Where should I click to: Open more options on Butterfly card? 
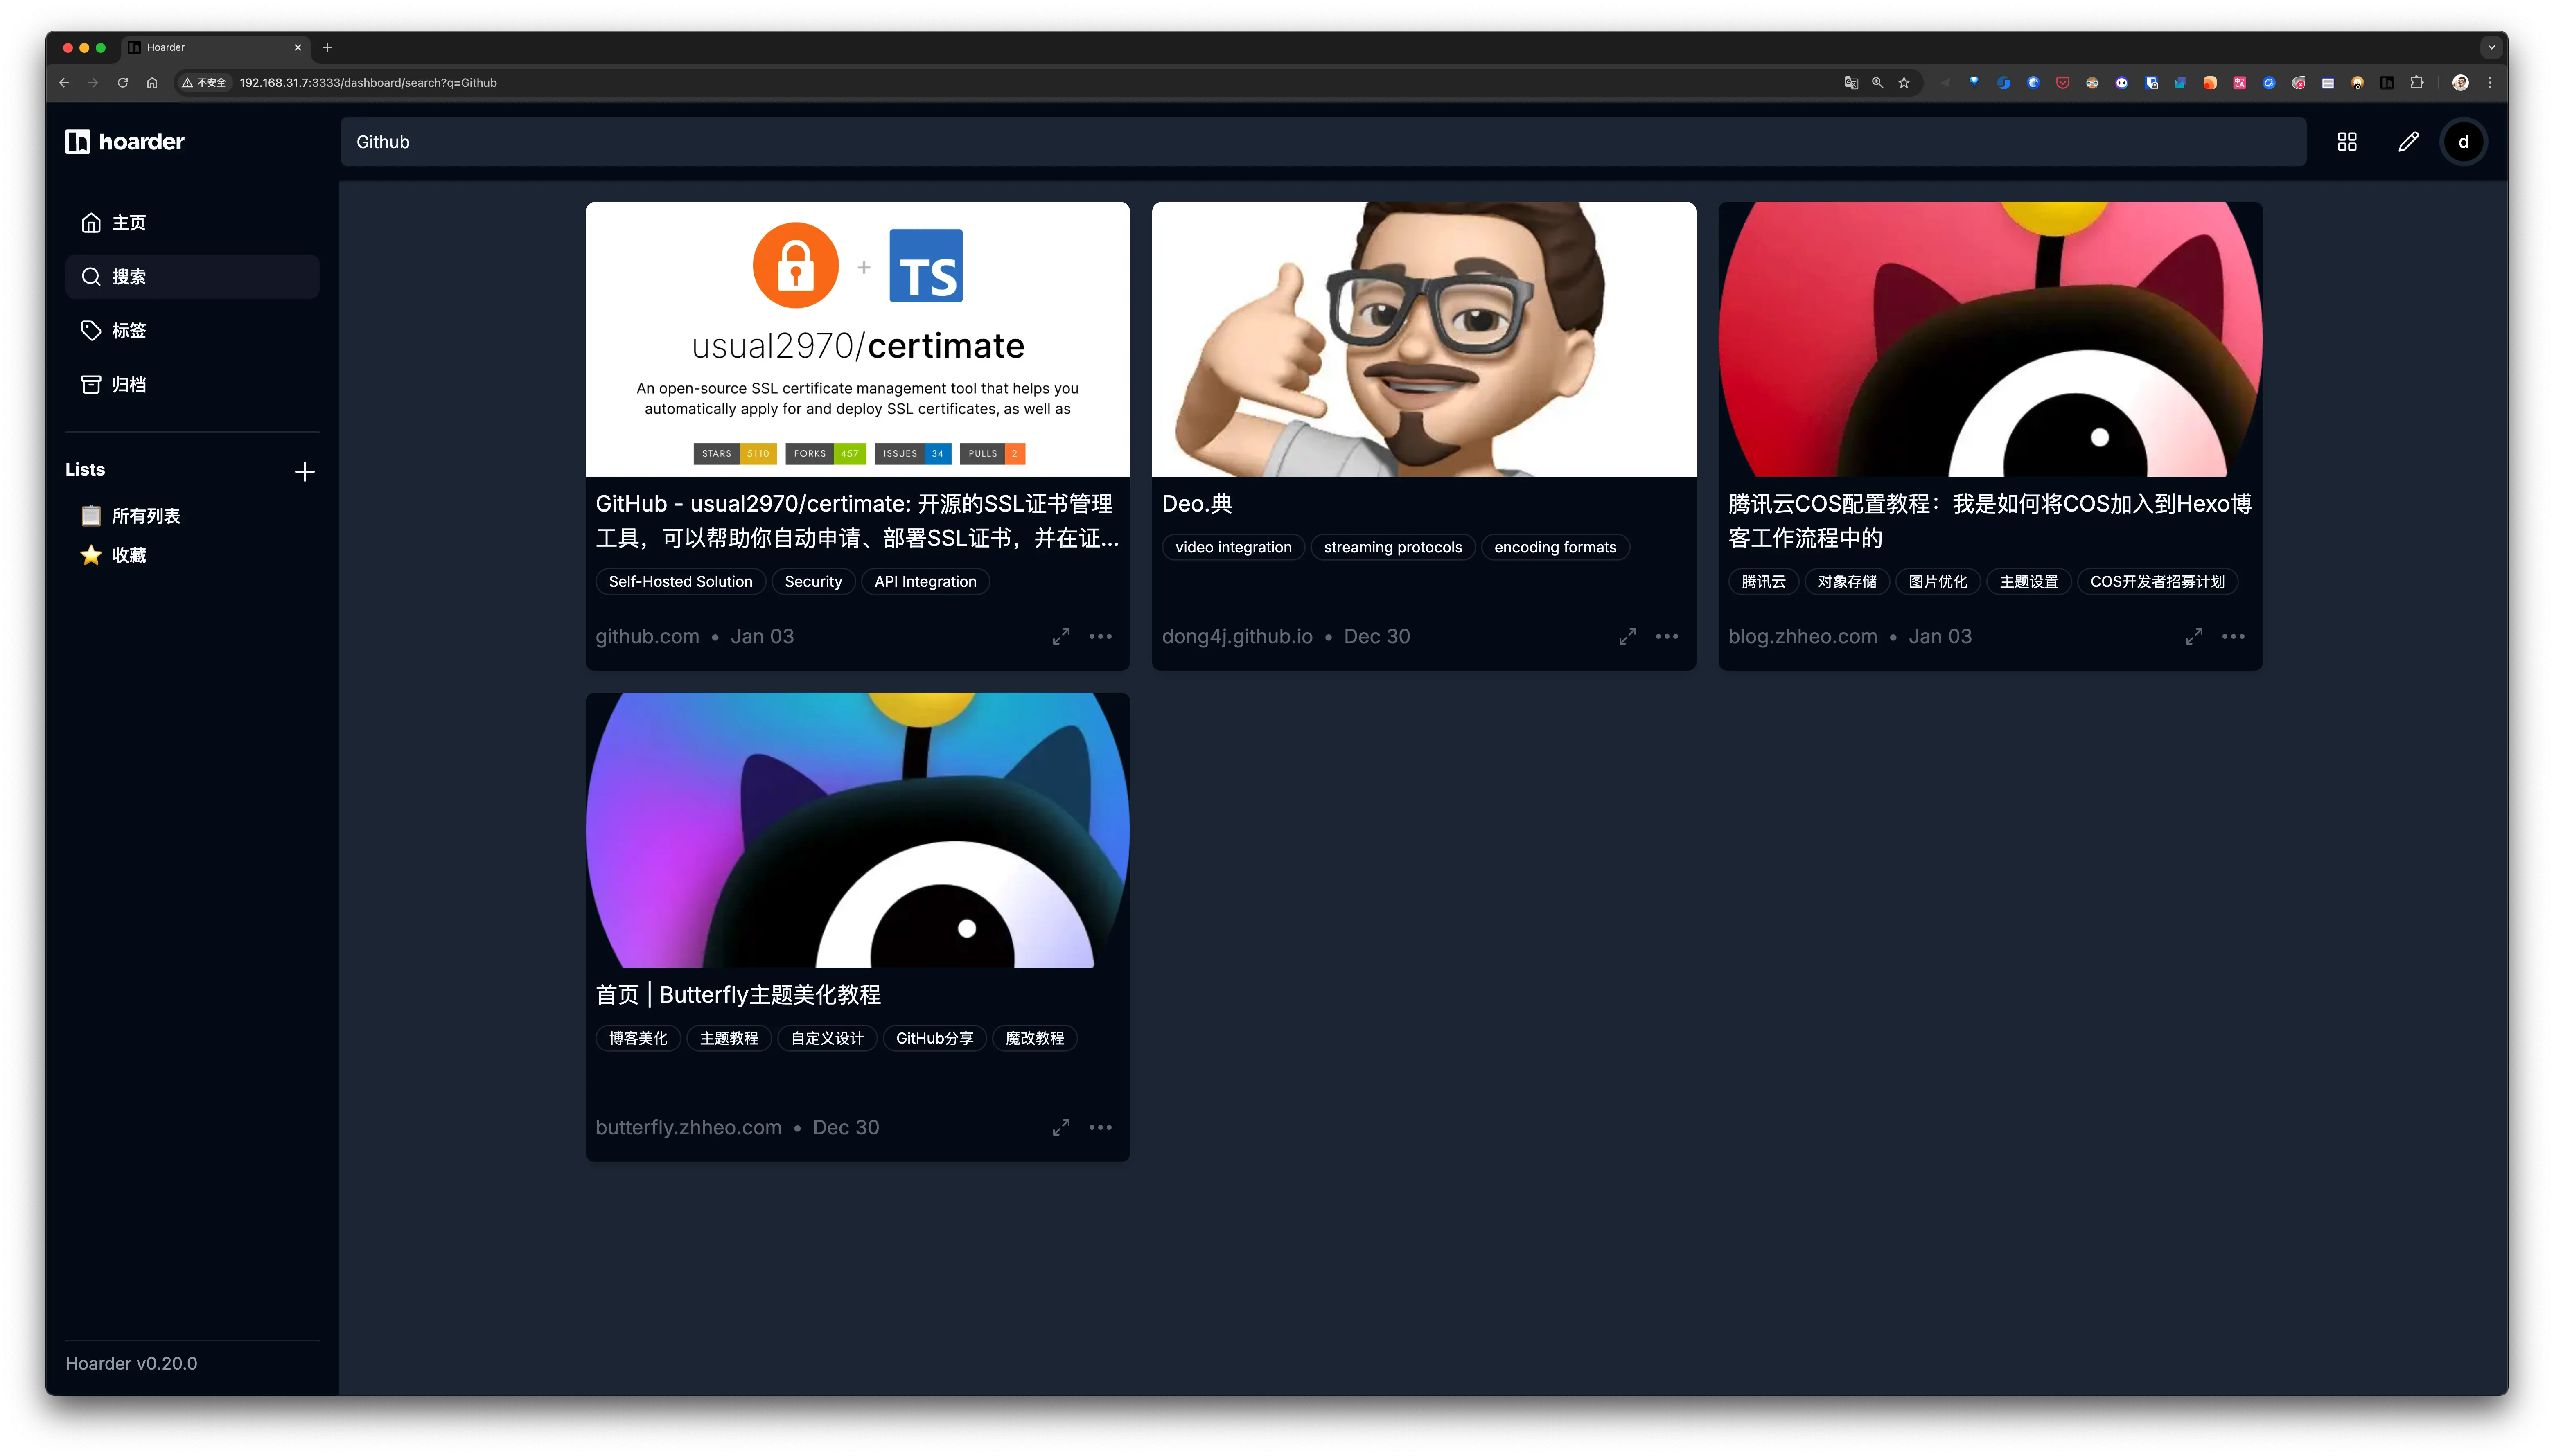pos(1100,1127)
